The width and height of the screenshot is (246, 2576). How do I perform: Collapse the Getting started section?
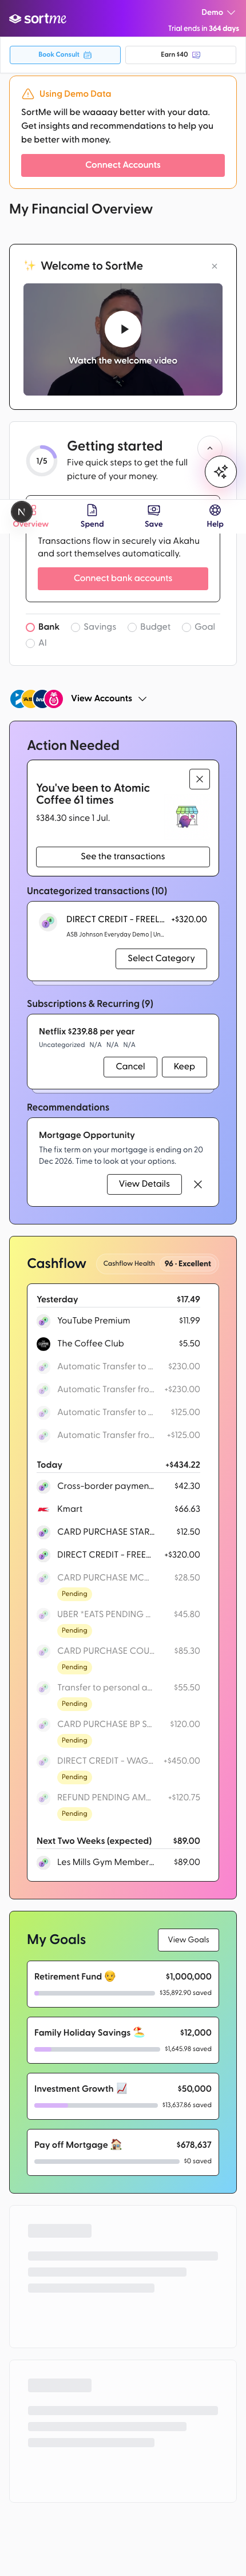pyautogui.click(x=210, y=447)
